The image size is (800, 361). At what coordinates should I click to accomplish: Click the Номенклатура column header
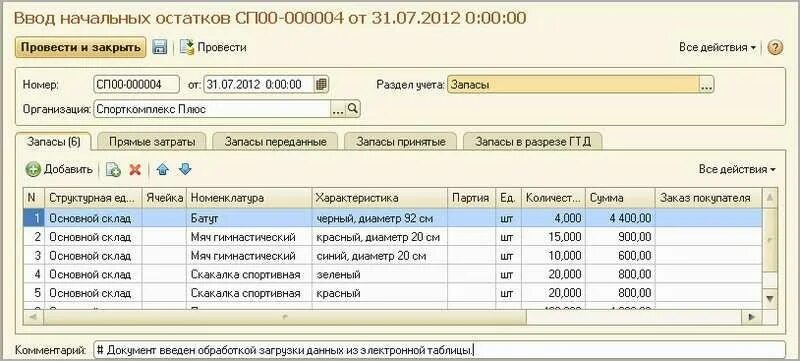[249, 198]
